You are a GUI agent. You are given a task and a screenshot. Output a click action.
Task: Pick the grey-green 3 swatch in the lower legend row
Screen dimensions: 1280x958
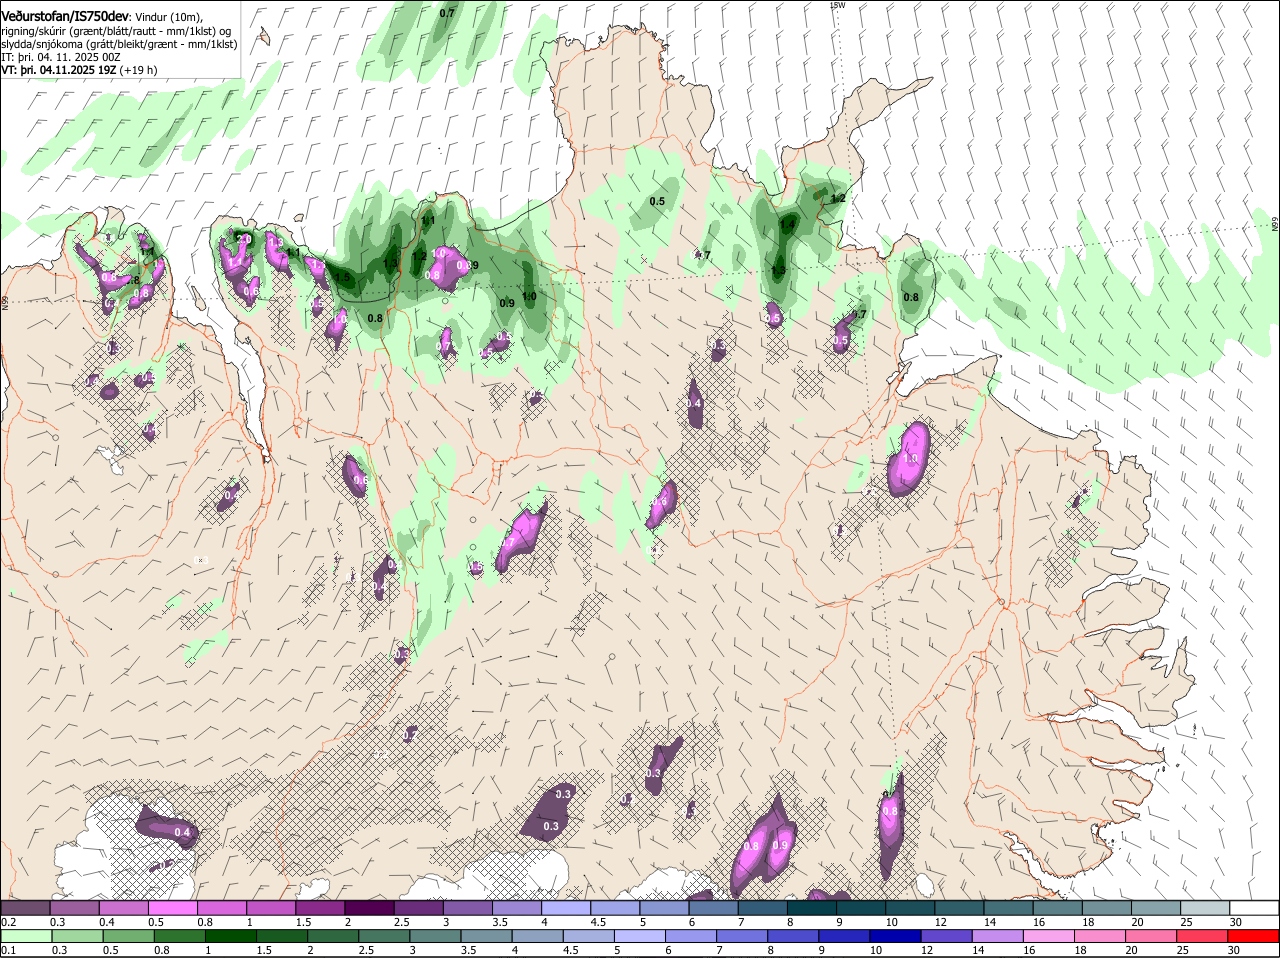click(x=436, y=935)
